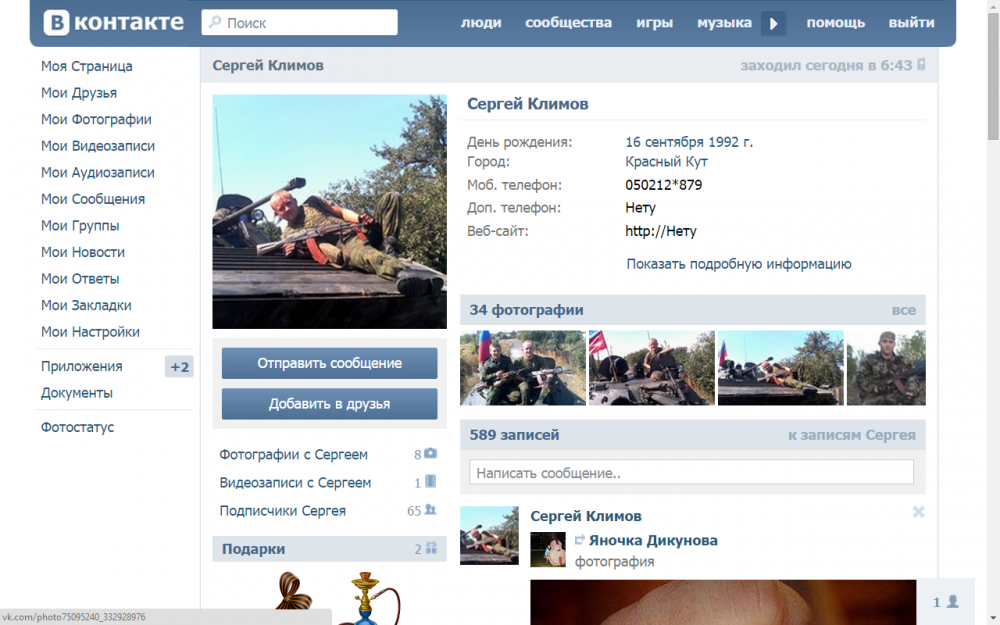Click the wall post author avatar thumbnail
Viewport: 1000px width, 625px height.
tap(489, 535)
